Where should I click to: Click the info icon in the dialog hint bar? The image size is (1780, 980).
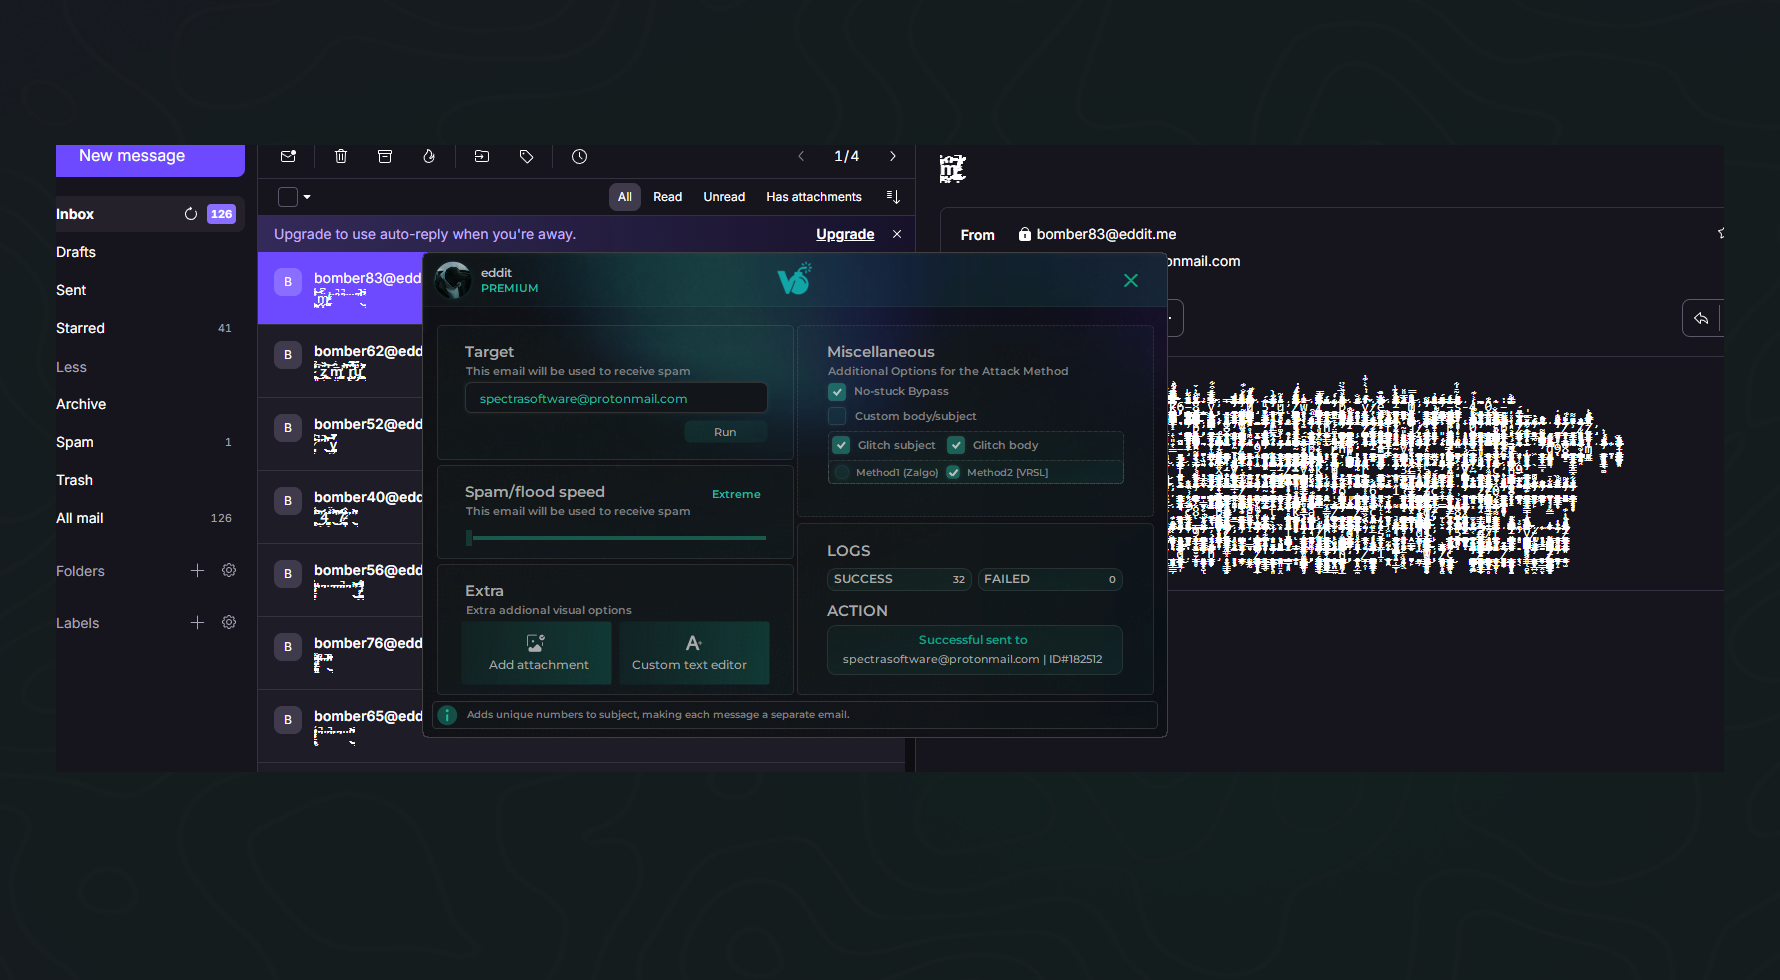click(448, 715)
